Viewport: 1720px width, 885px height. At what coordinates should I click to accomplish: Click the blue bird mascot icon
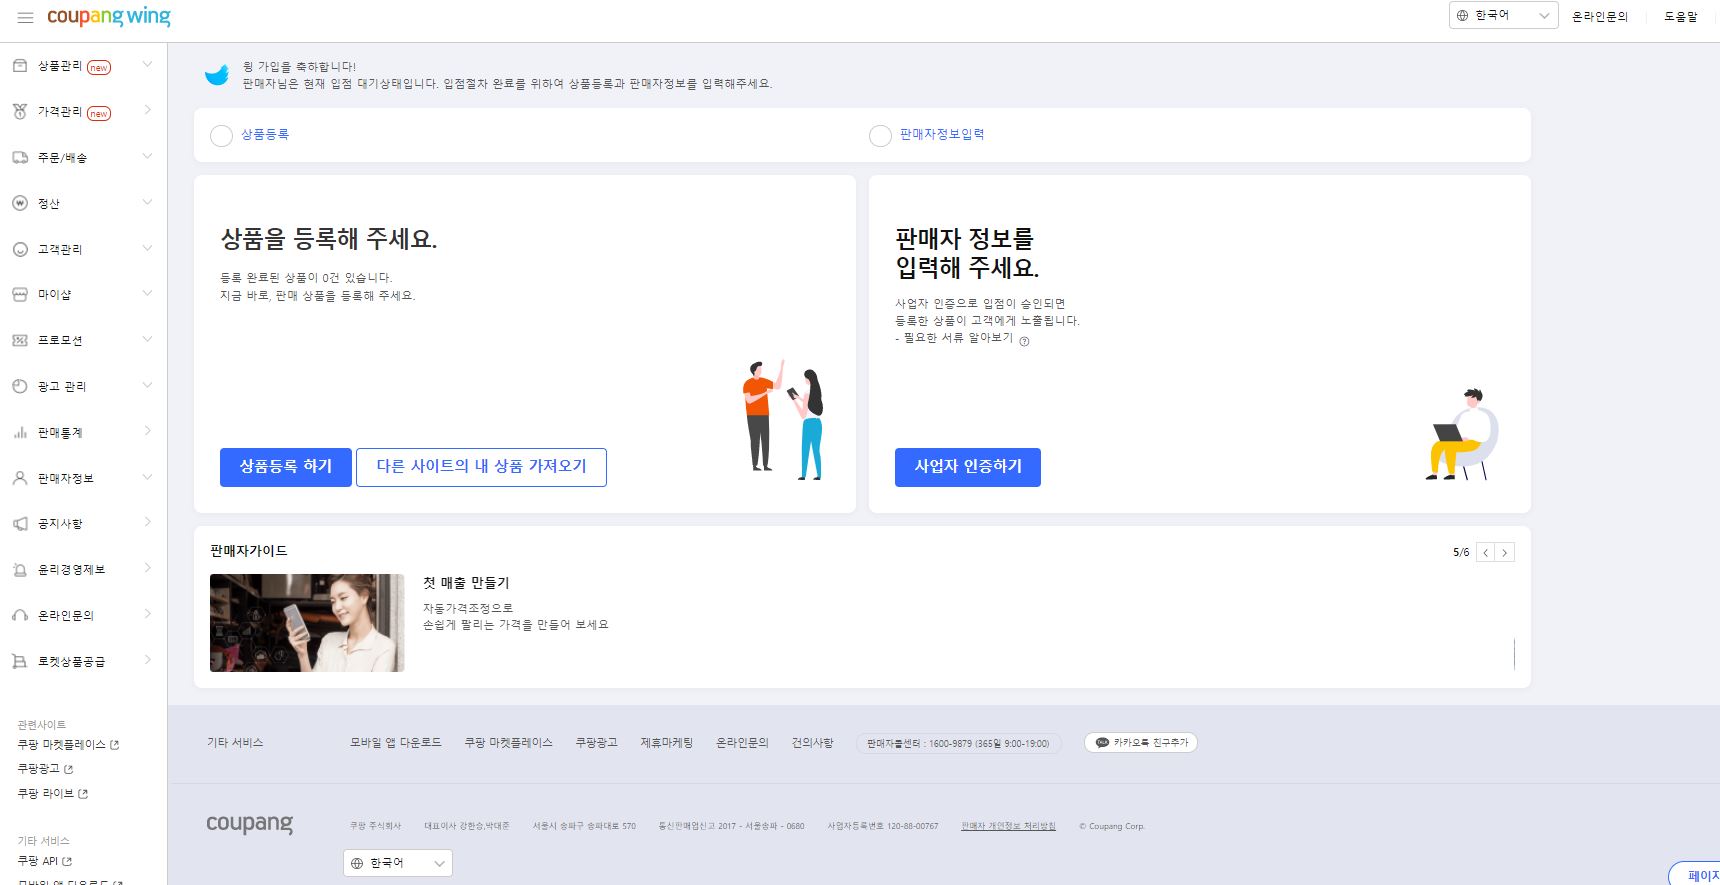pos(217,74)
